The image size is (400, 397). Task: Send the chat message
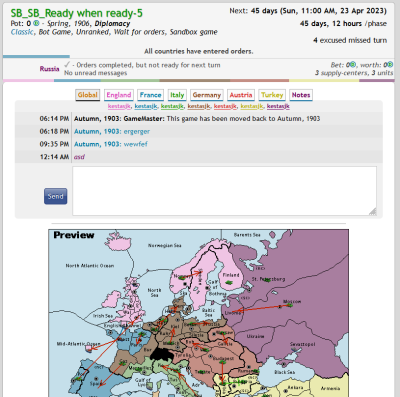pos(56,196)
